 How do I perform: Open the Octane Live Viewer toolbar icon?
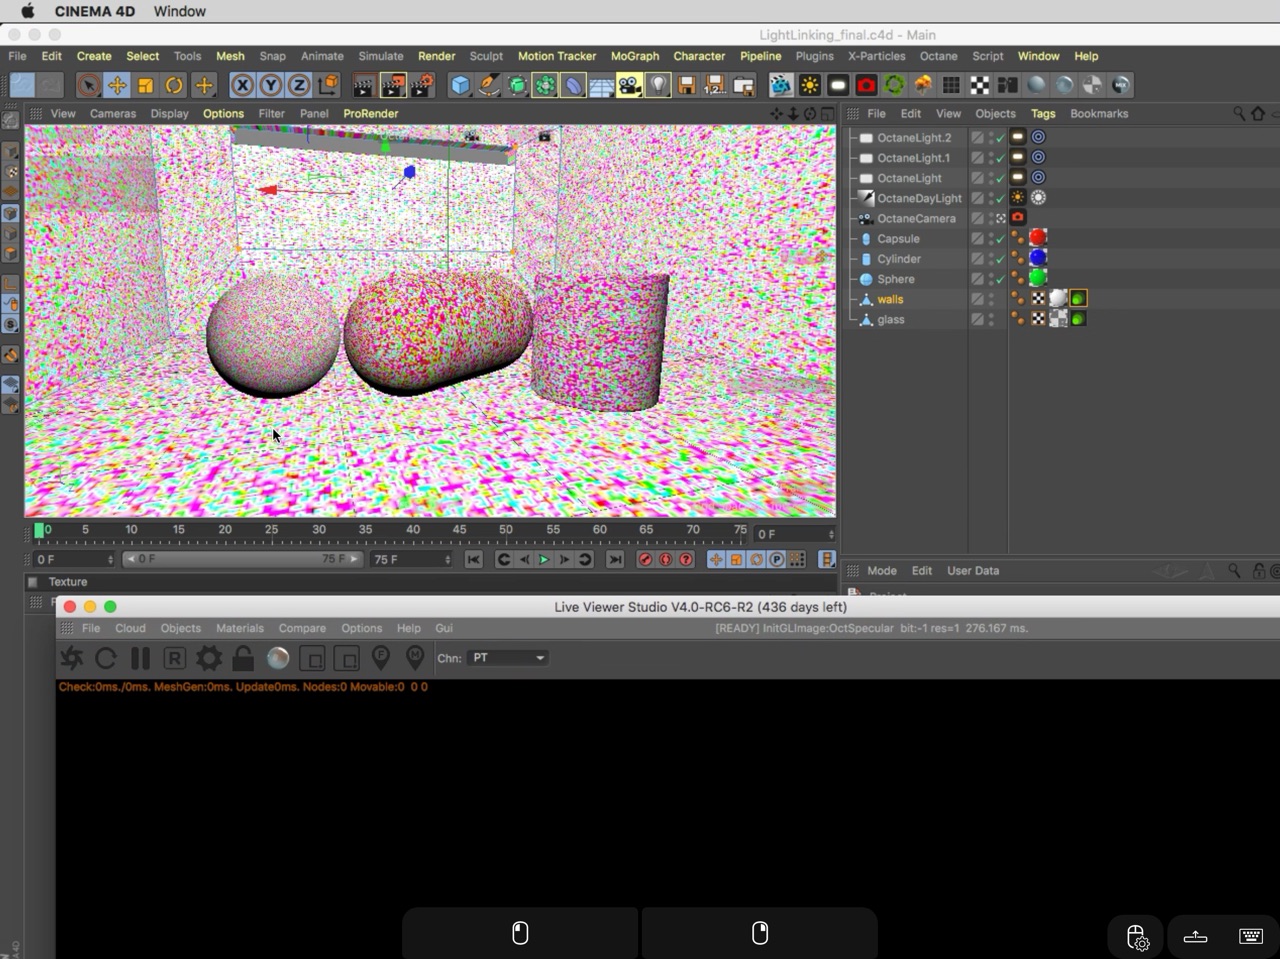pyautogui.click(x=781, y=86)
